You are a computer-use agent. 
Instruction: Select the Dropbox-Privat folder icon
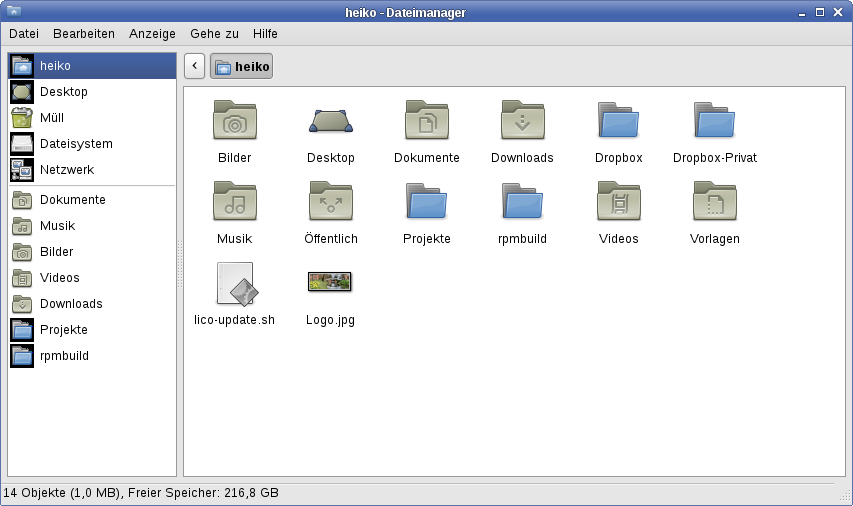coord(714,122)
